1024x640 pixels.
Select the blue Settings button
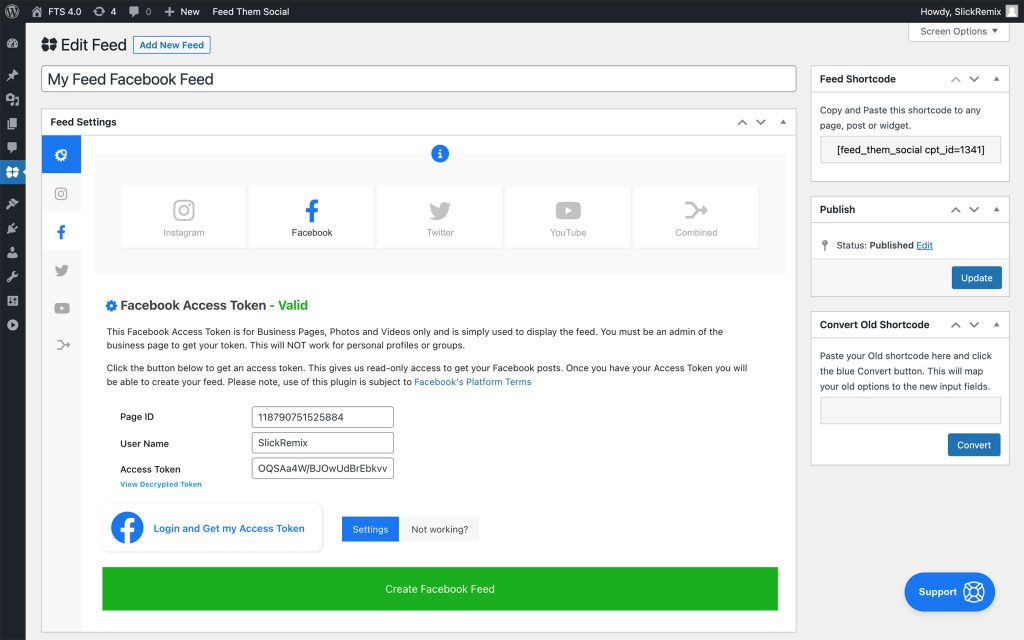pos(370,530)
